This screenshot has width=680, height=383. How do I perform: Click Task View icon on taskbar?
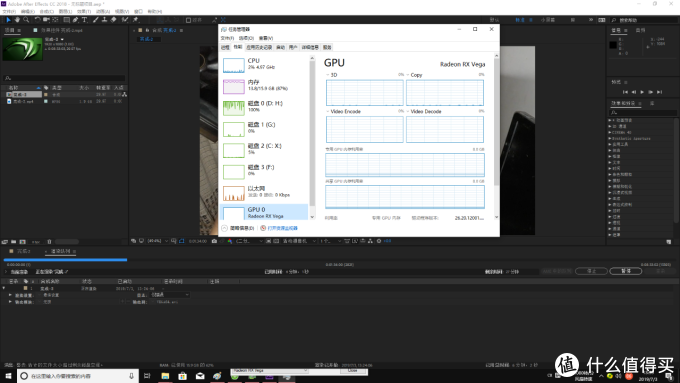click(x=147, y=376)
